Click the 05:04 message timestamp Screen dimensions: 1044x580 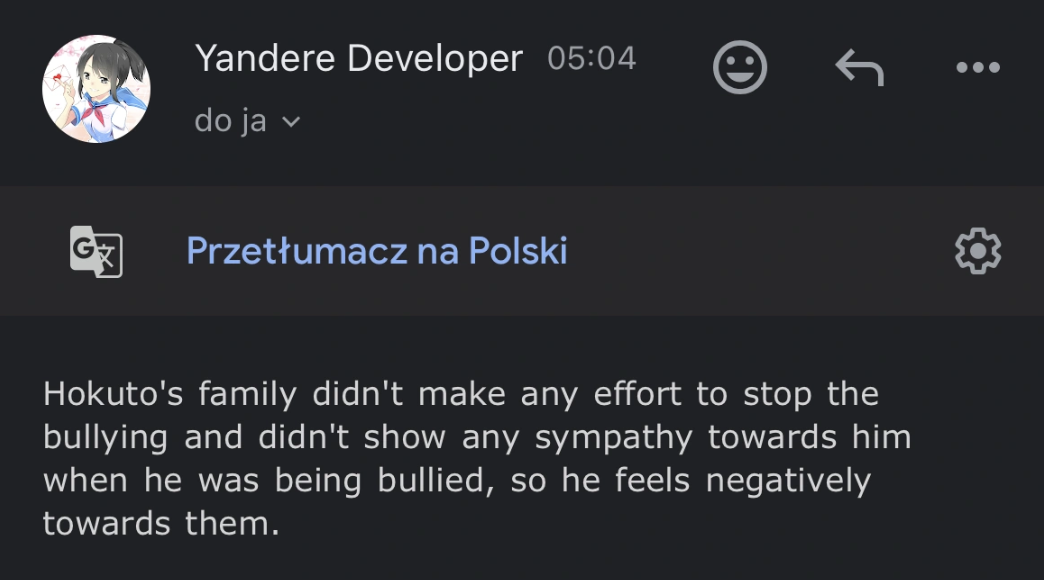[592, 58]
